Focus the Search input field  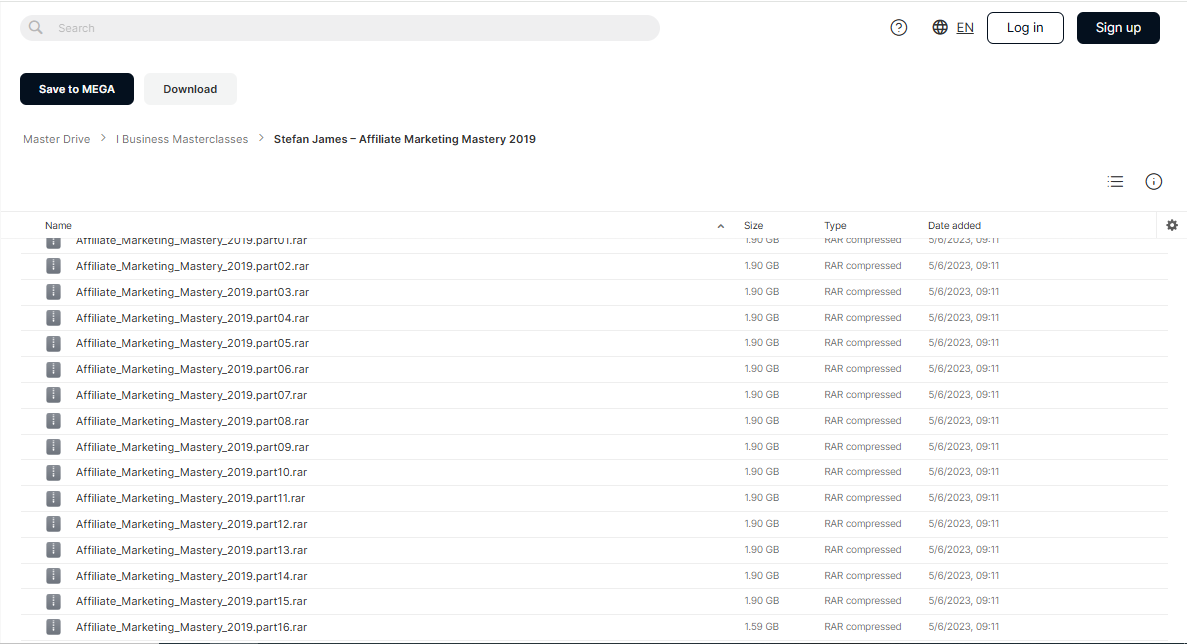click(340, 28)
